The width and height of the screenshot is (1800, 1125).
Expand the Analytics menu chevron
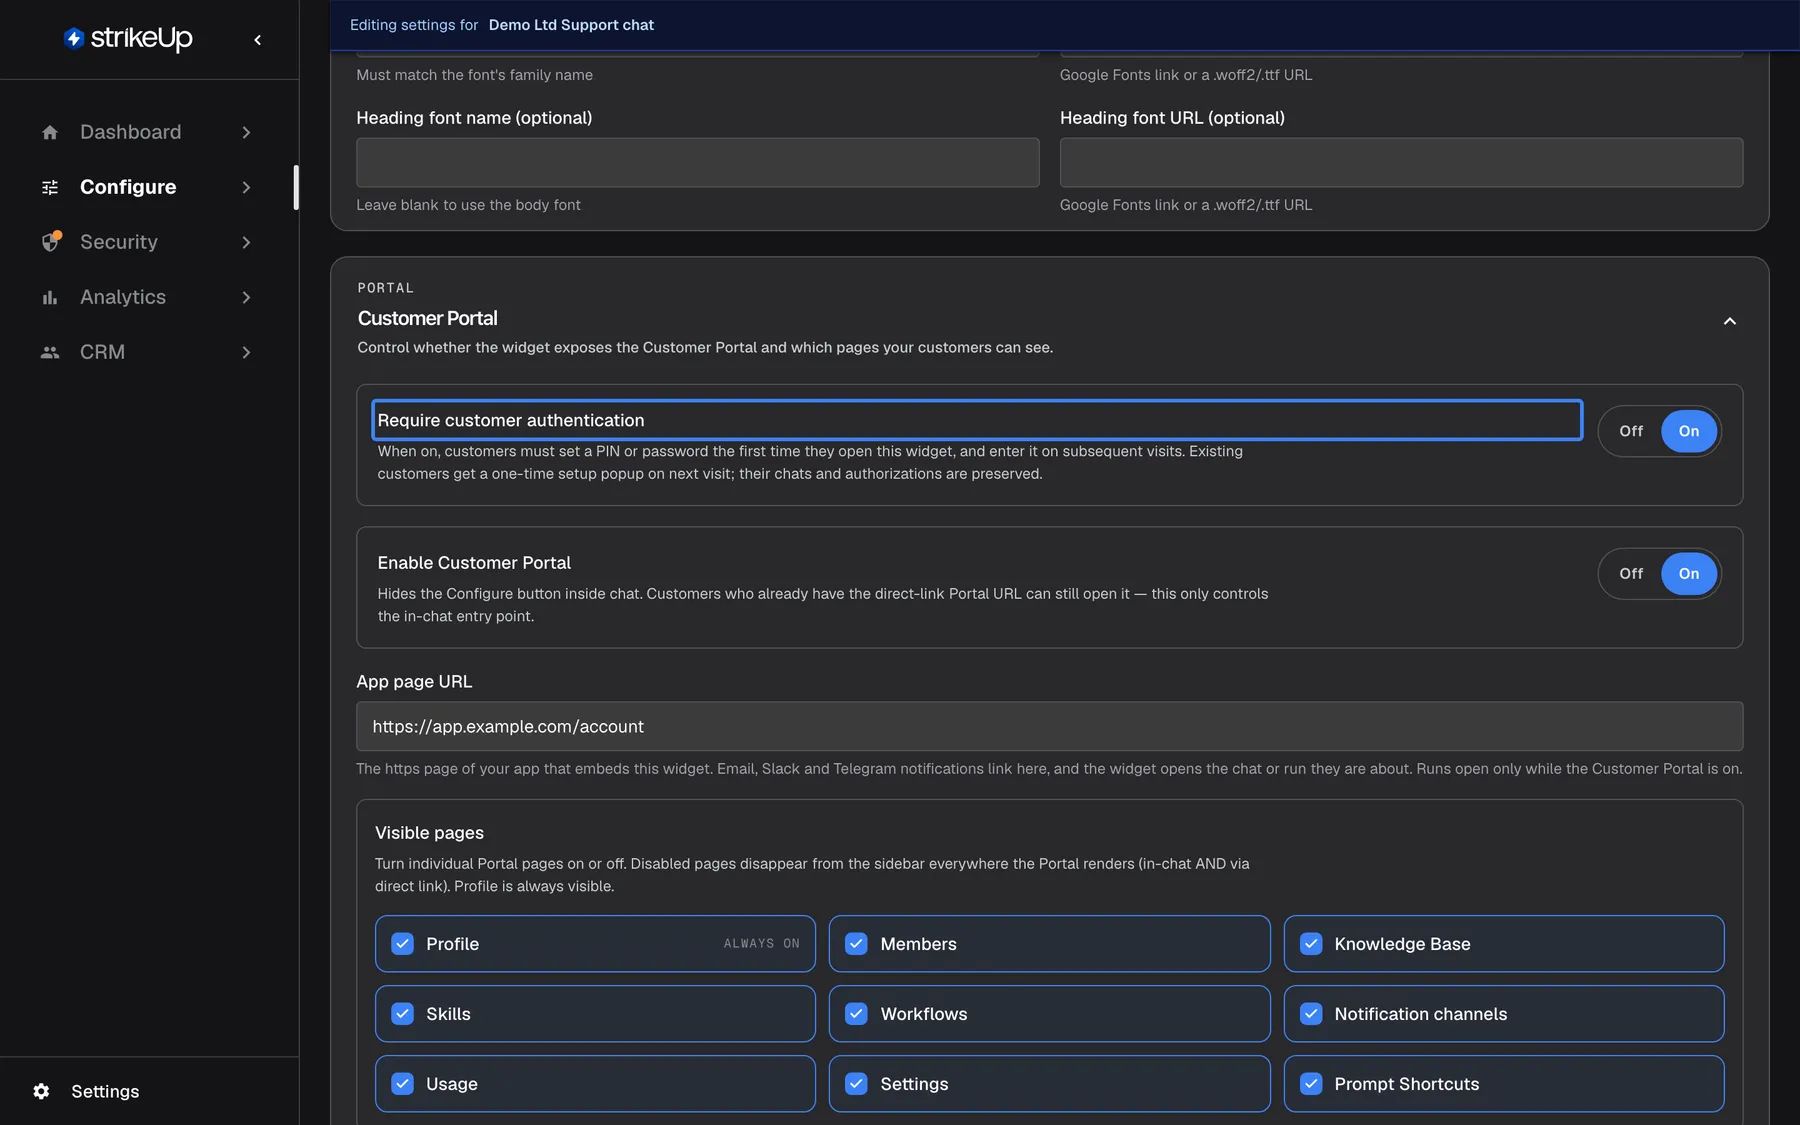tap(246, 297)
